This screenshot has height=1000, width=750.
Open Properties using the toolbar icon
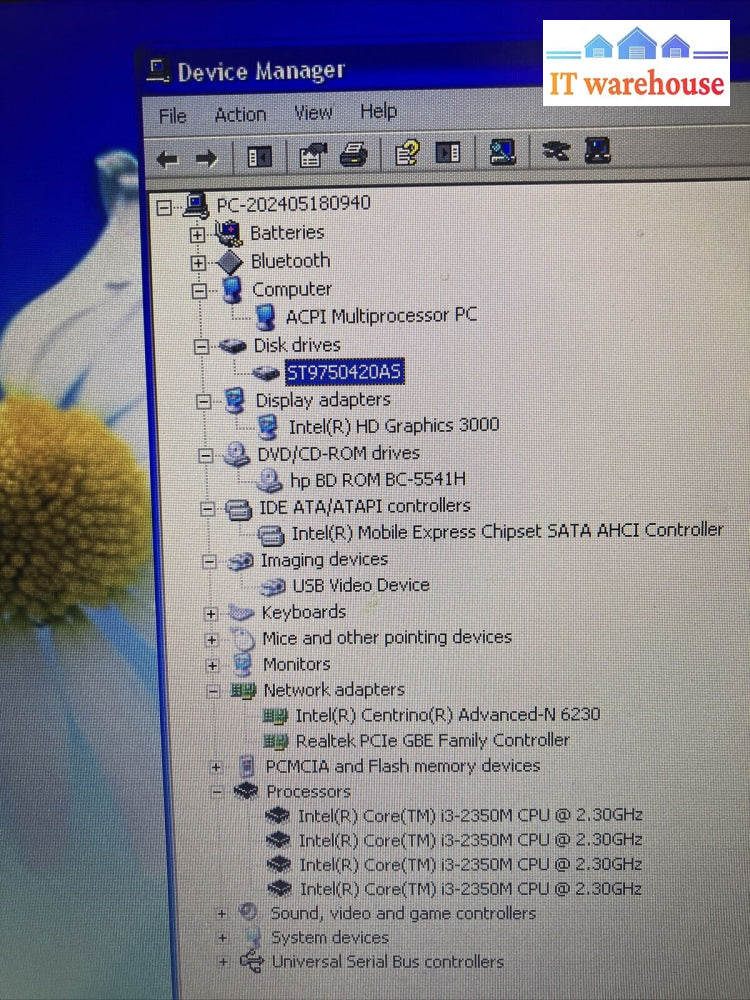[x=313, y=155]
